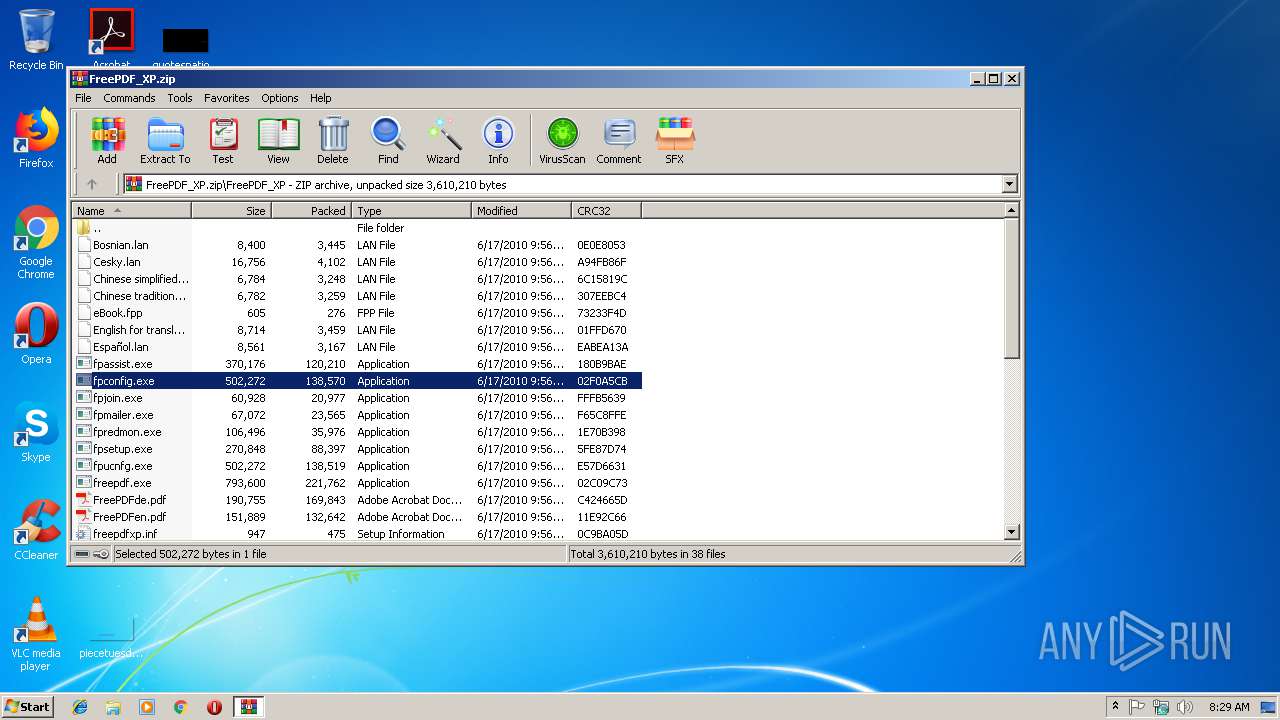This screenshot has height=720, width=1280.
Task: Click the file list scroll down arrow
Action: pos(1011,532)
